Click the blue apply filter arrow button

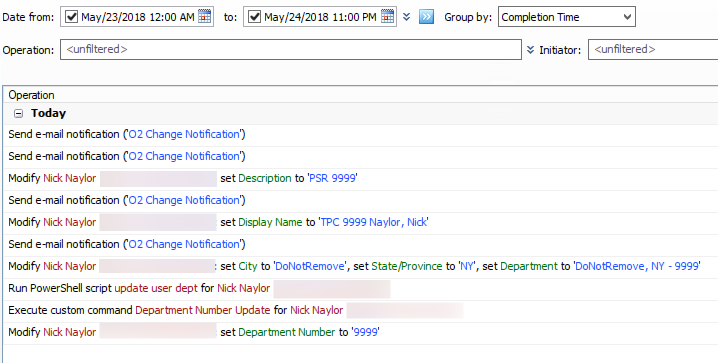426,17
